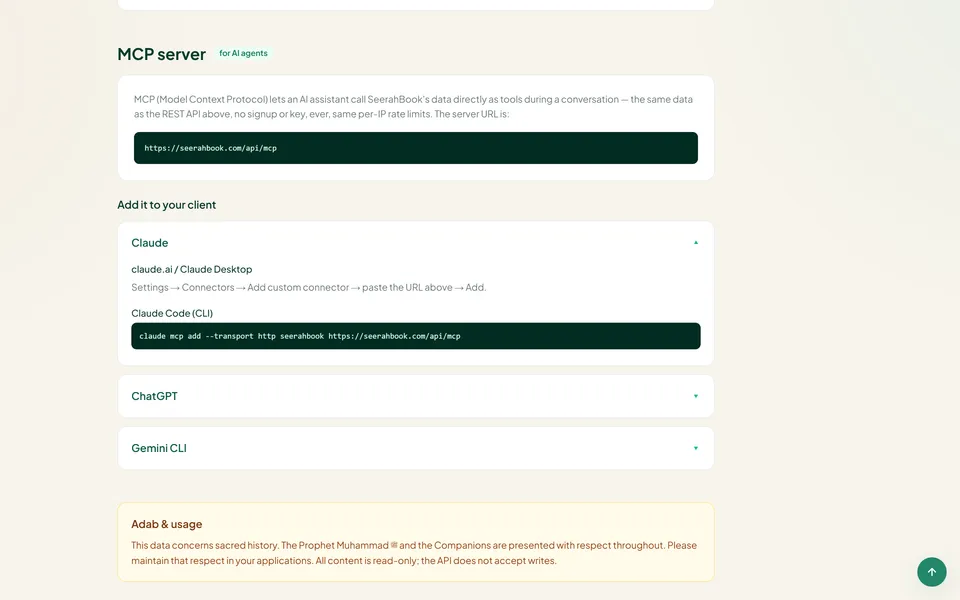960x600 pixels.
Task: Click the Claude accordion title
Action: pyautogui.click(x=149, y=243)
